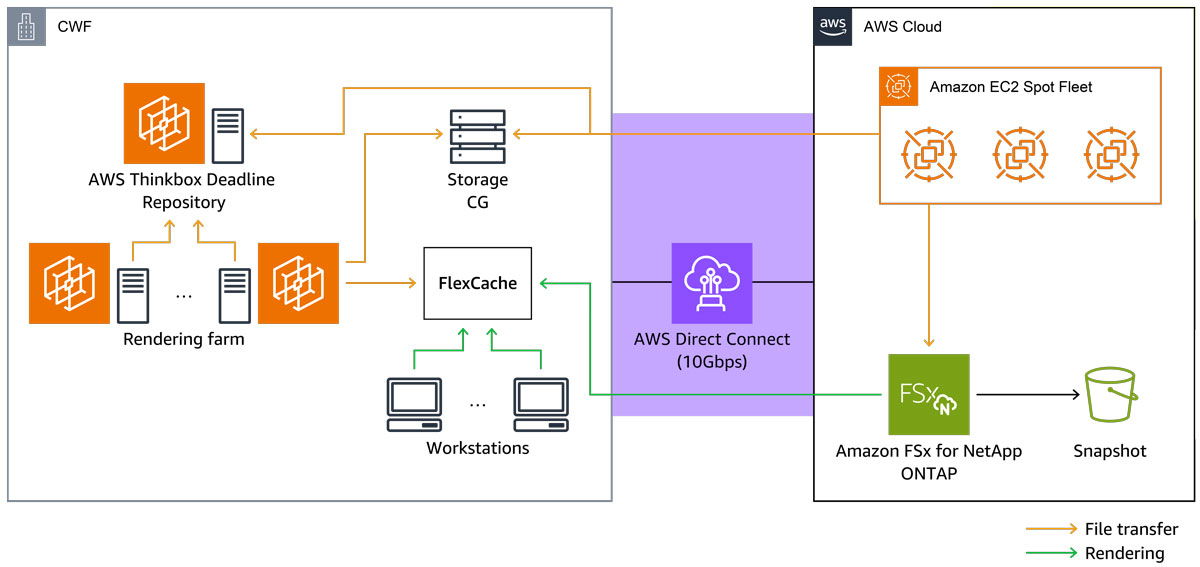This screenshot has width=1200, height=567.
Task: Click the AWS Thinkbox Deadline Repository orange icon
Action: 164,124
